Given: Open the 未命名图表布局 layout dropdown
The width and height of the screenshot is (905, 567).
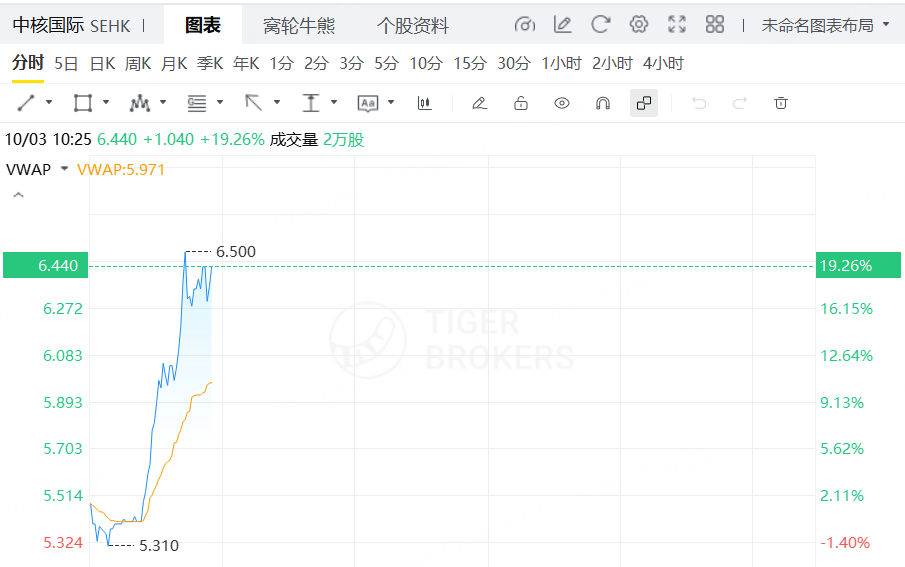Looking at the screenshot, I should pyautogui.click(x=825, y=25).
